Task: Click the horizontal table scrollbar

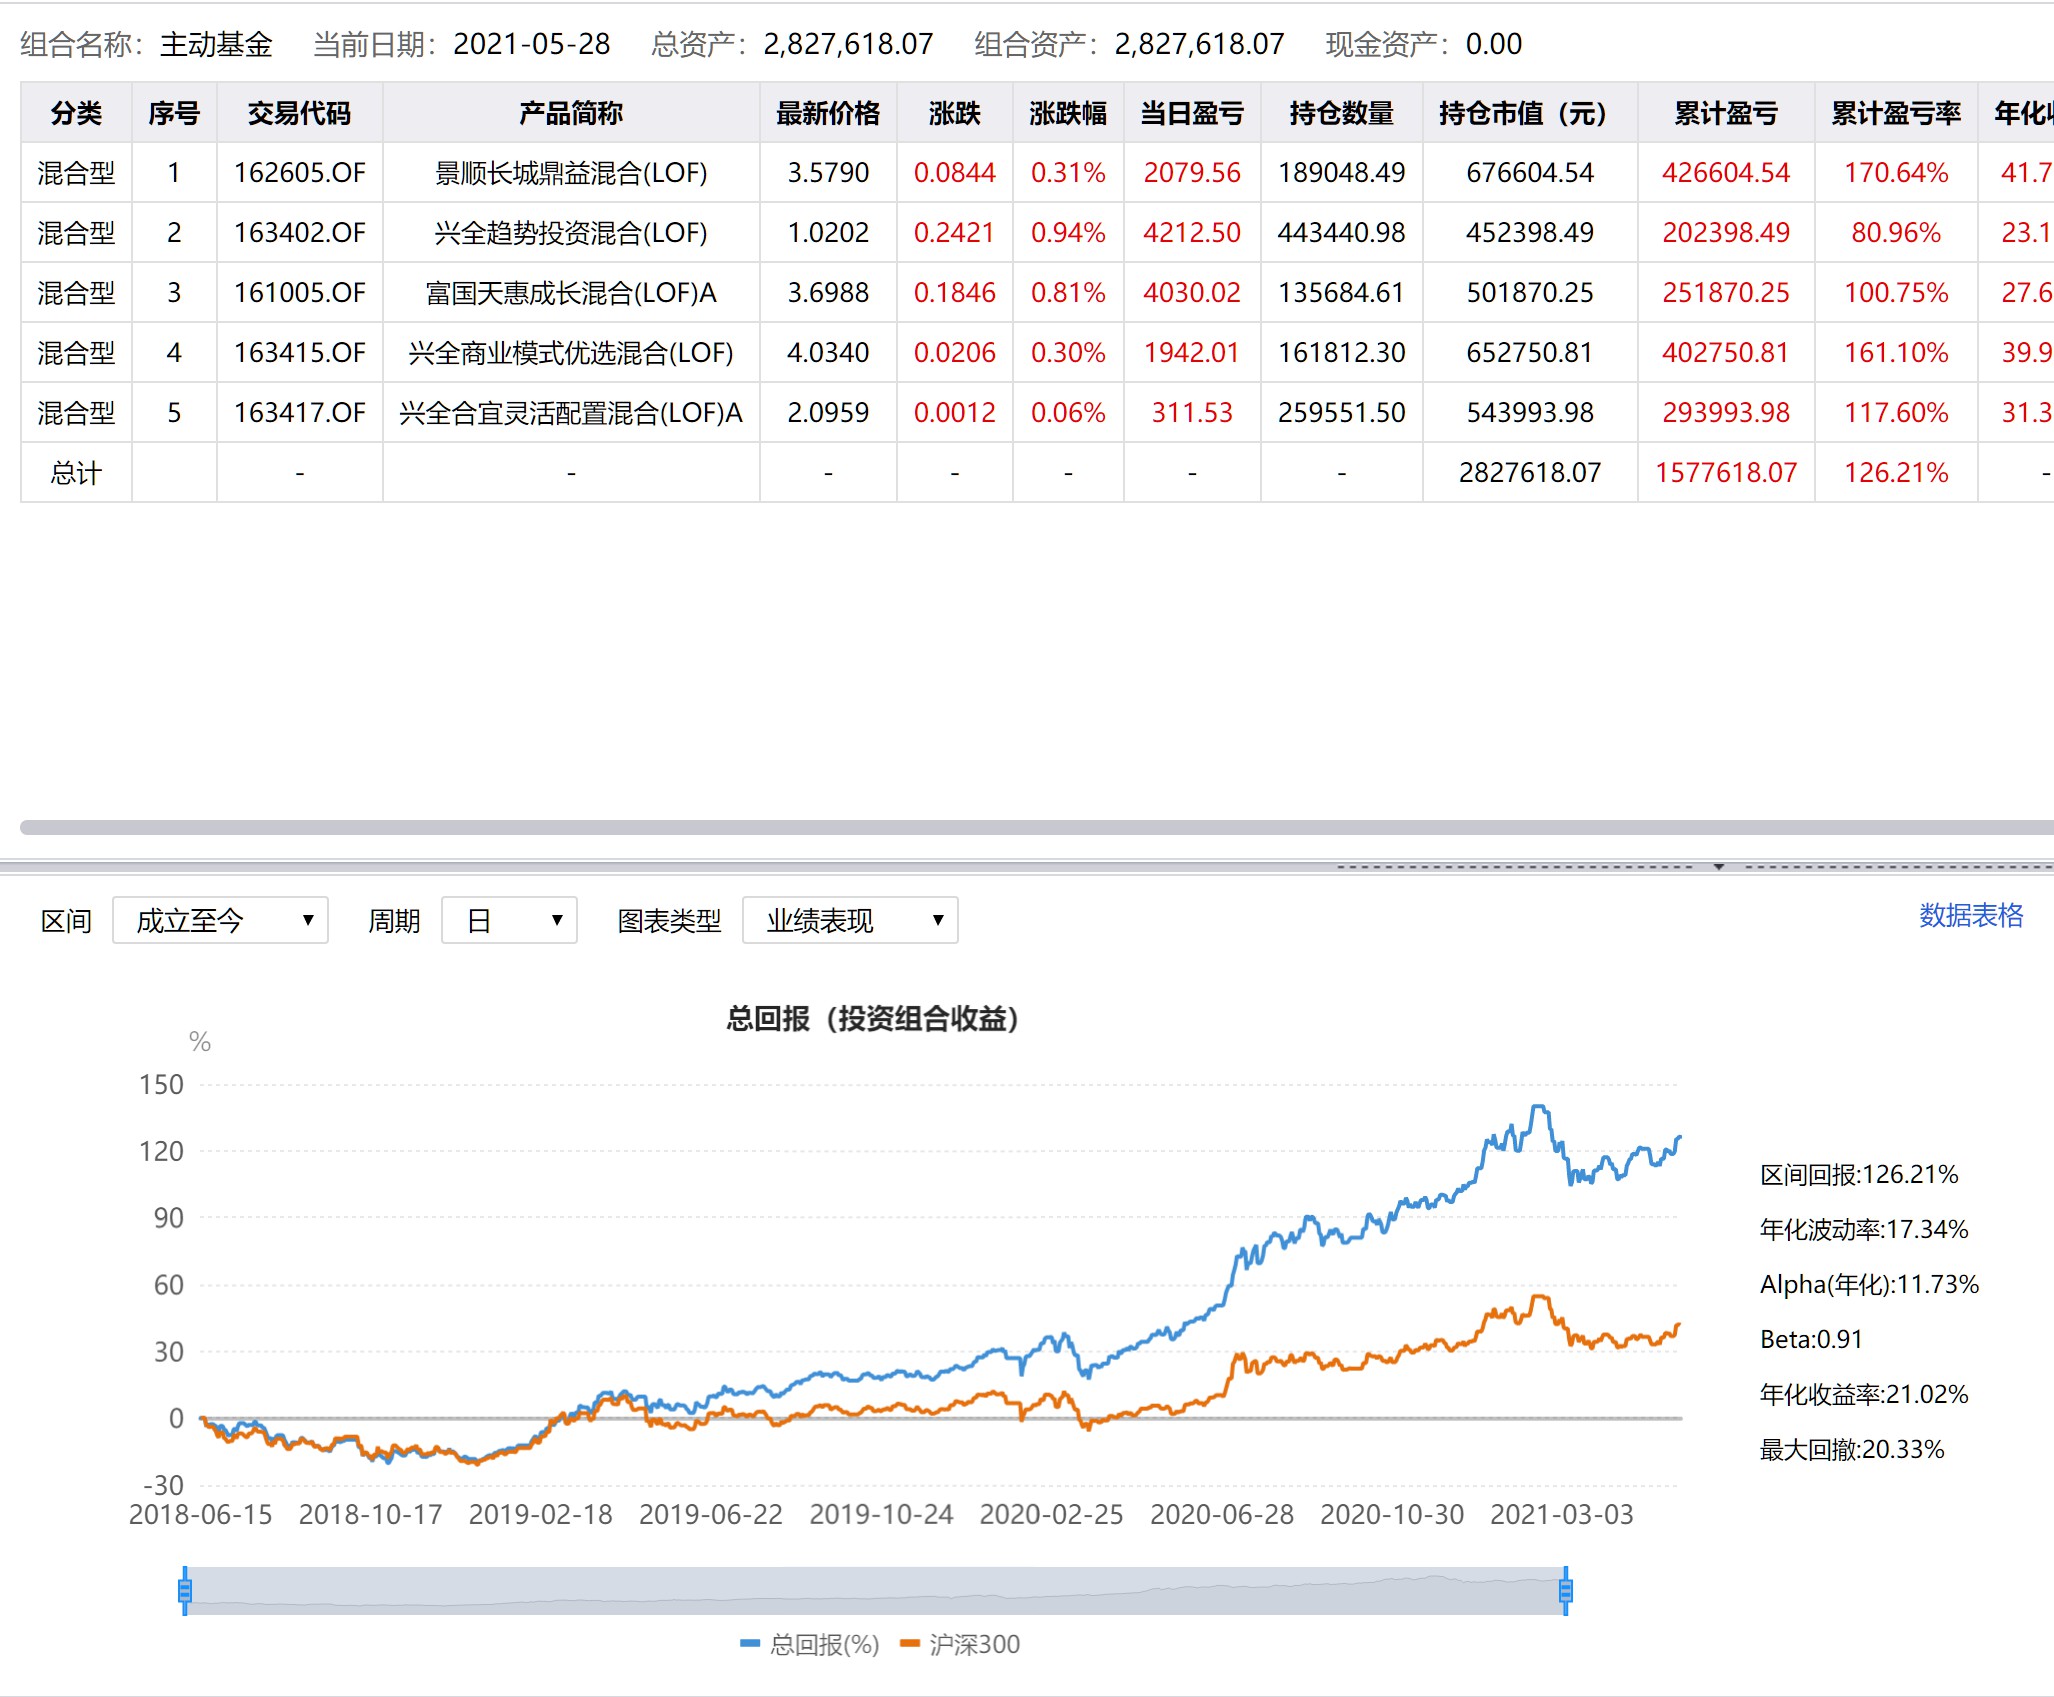Action: 1000,827
